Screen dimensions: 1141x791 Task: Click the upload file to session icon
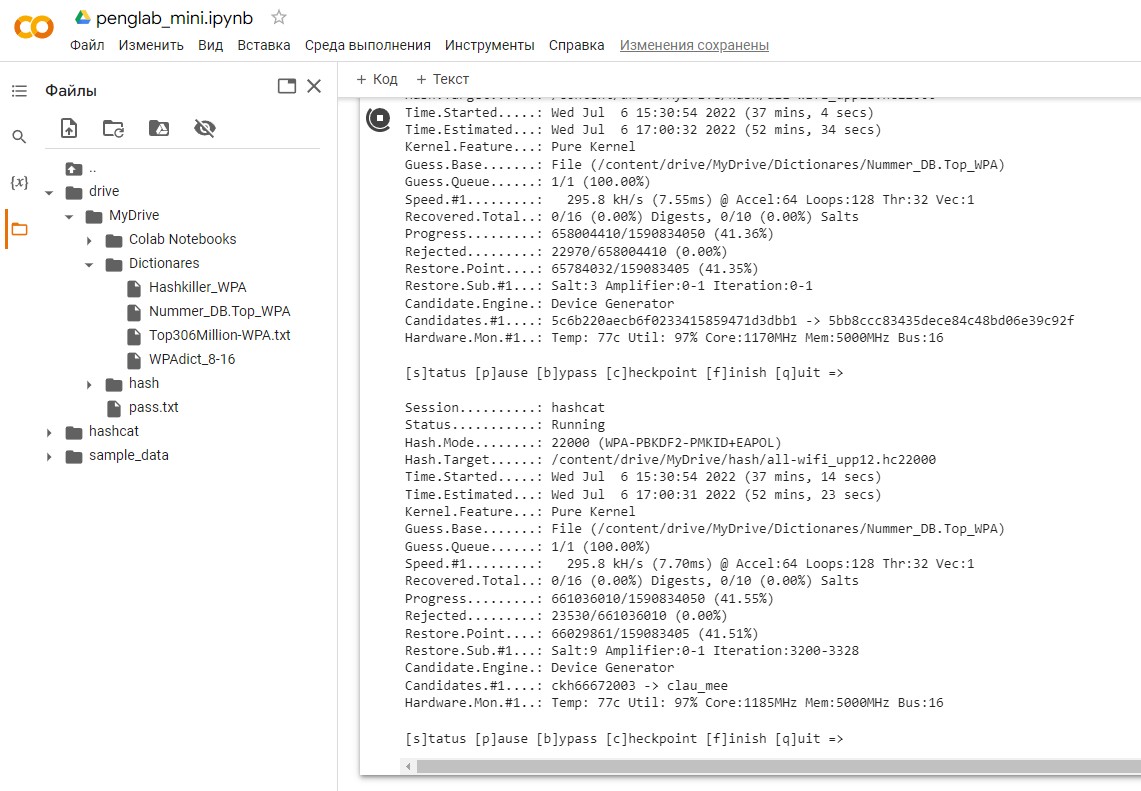(69, 128)
